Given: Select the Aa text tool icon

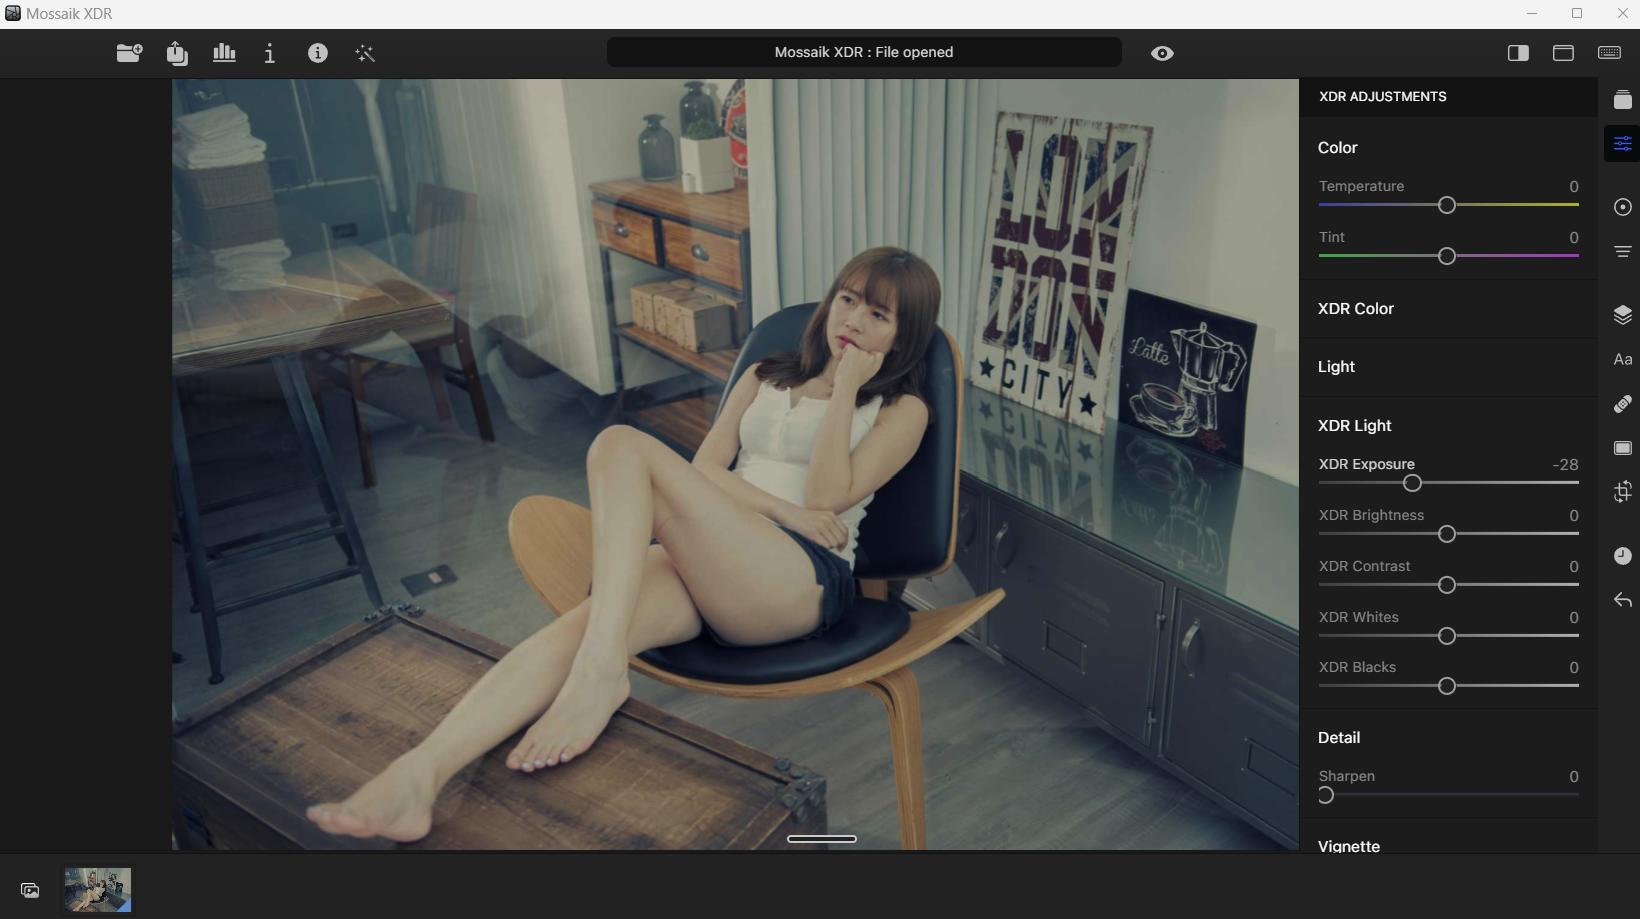Looking at the screenshot, I should [1623, 359].
